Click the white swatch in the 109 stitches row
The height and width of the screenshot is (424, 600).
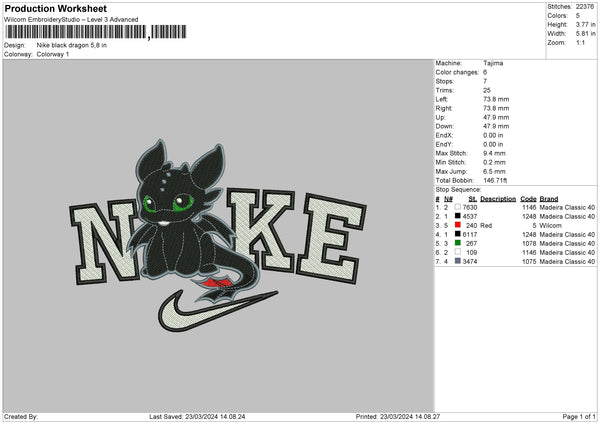[x=457, y=252]
